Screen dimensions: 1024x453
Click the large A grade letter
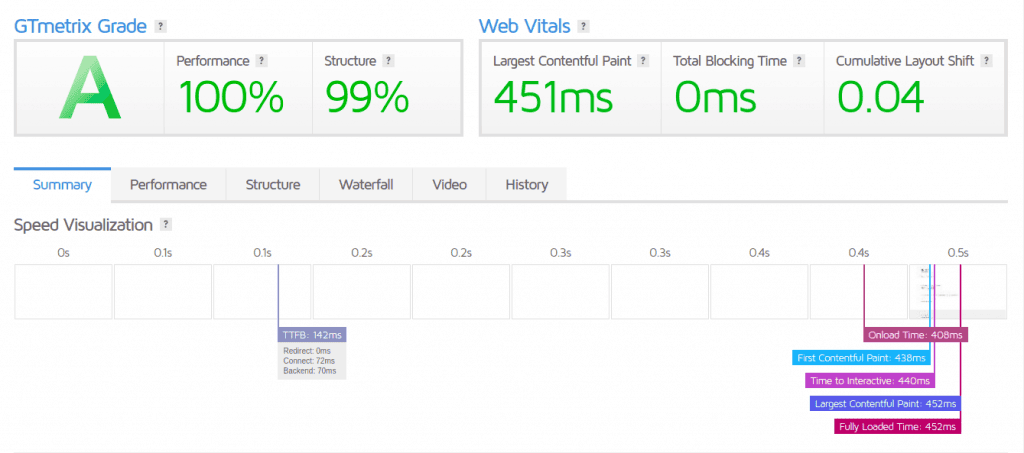pyautogui.click(x=89, y=87)
